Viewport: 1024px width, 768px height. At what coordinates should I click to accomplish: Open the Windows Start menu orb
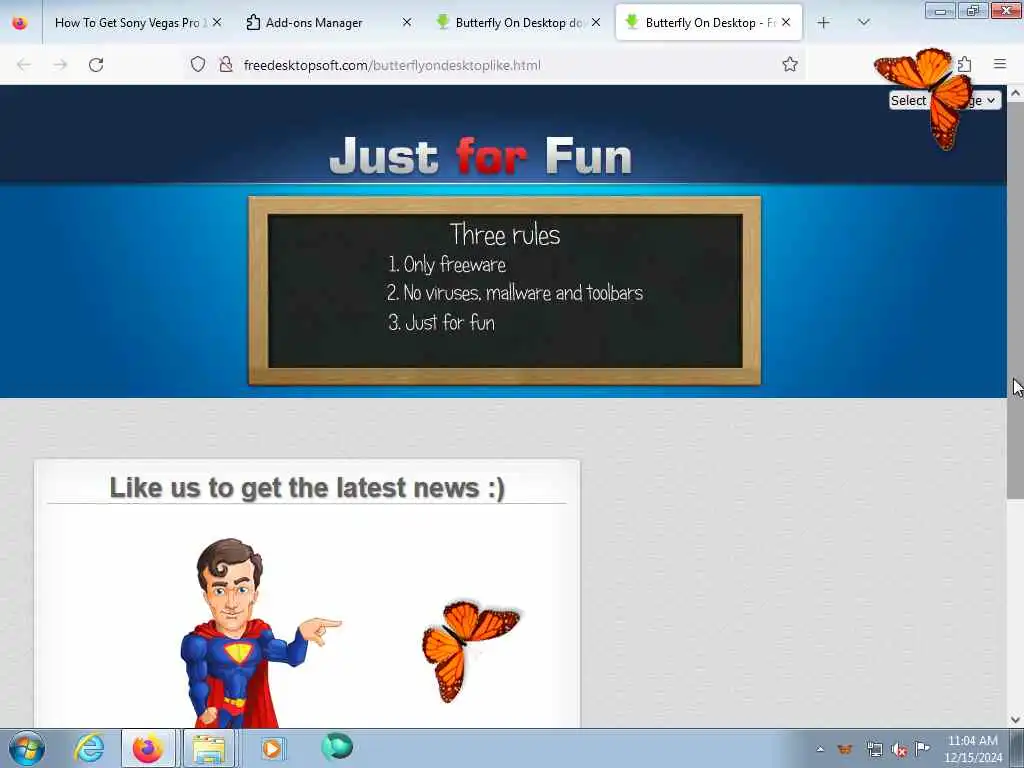tap(27, 748)
